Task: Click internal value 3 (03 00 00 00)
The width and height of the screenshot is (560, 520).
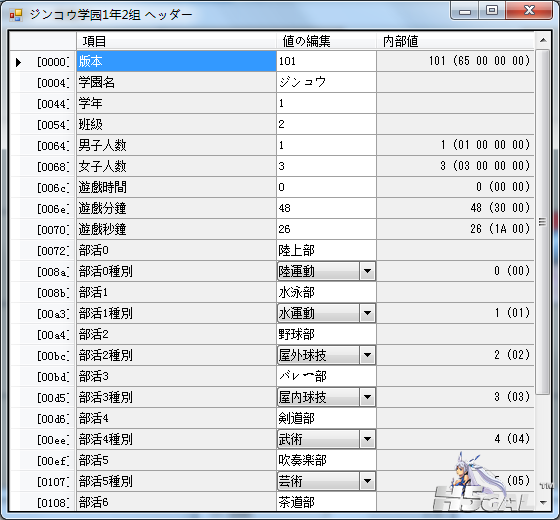Action: [x=455, y=166]
